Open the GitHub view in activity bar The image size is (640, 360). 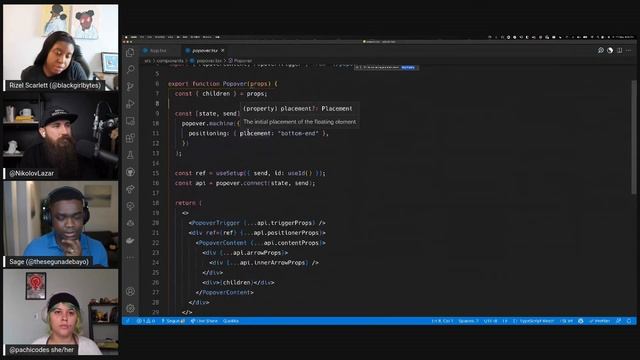[130, 172]
